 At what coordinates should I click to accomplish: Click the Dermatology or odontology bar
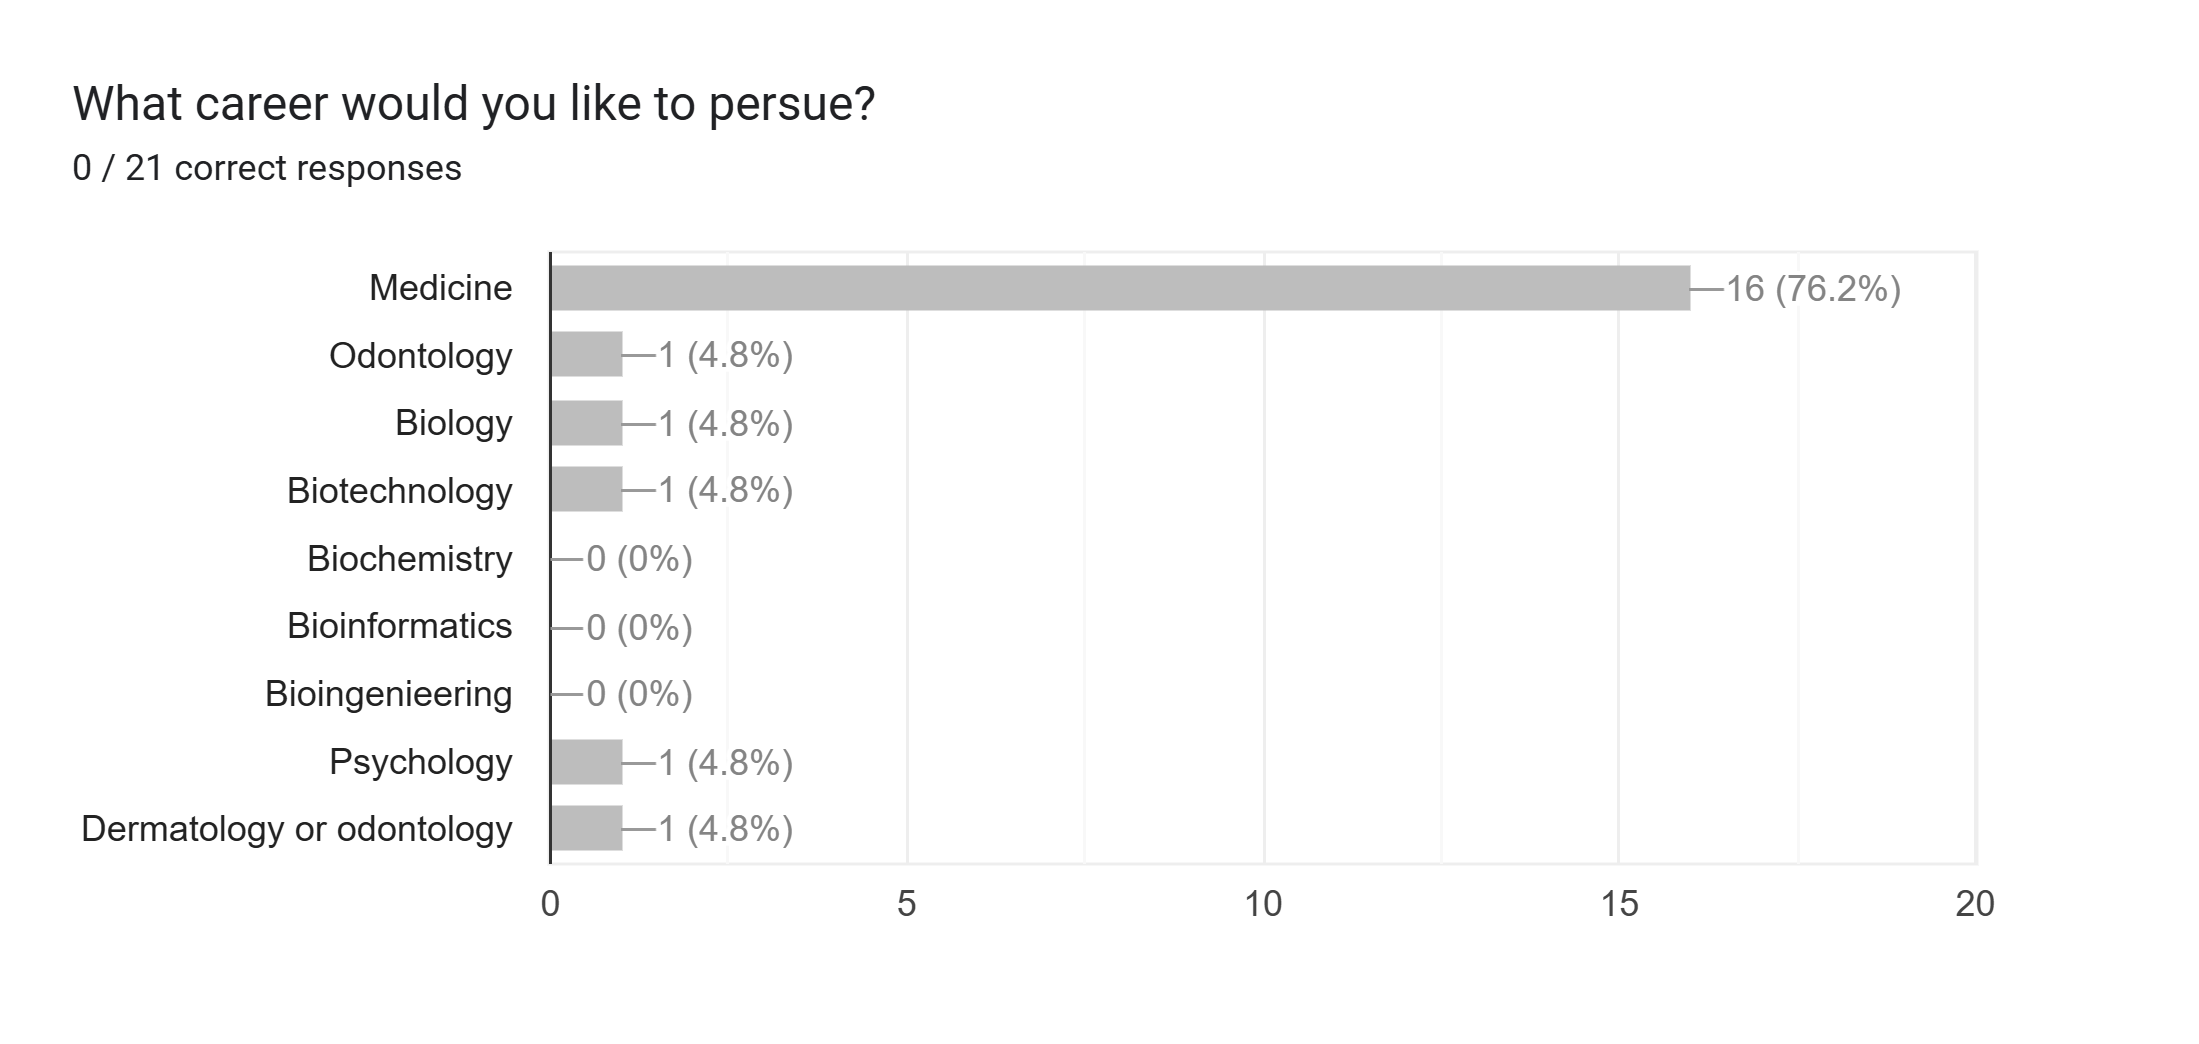pyautogui.click(x=586, y=828)
